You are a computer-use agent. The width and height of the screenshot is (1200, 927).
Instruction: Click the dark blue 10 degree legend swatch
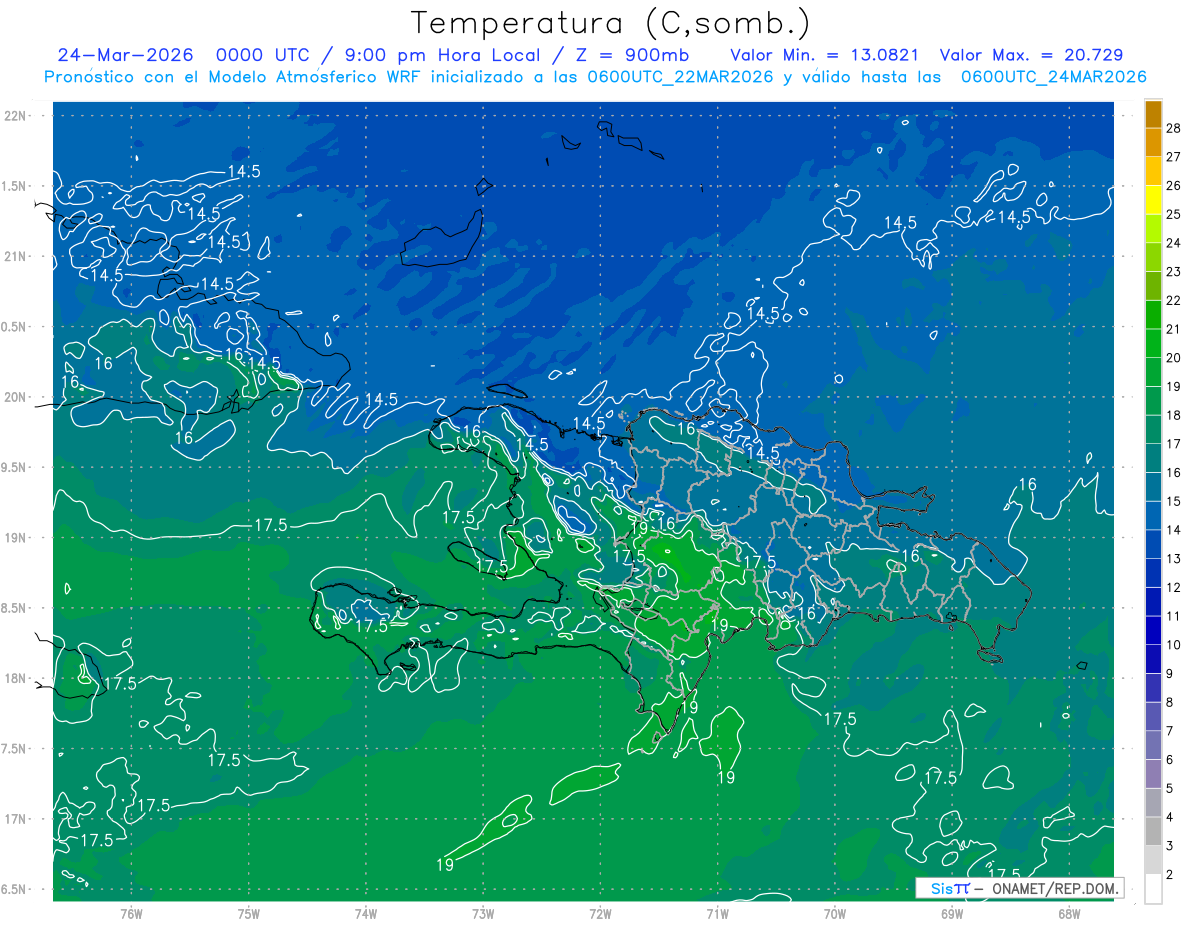click(1153, 631)
